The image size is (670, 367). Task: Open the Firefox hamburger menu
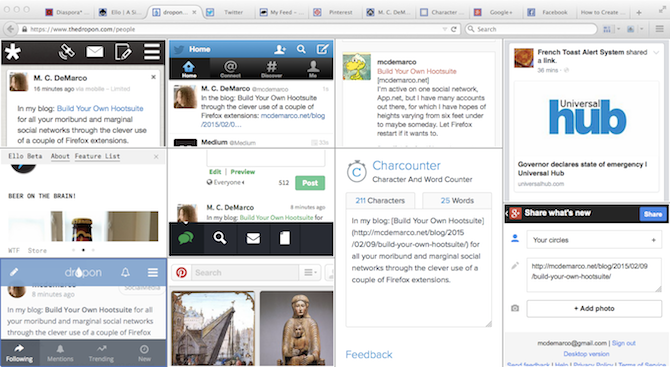[x=659, y=29]
